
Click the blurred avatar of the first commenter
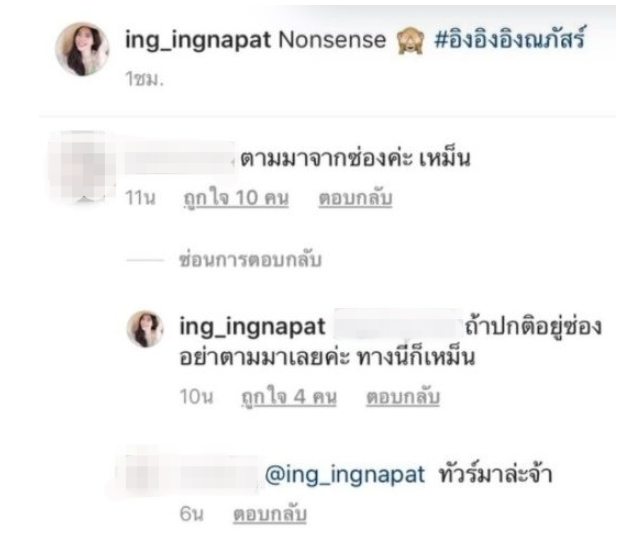81,167
